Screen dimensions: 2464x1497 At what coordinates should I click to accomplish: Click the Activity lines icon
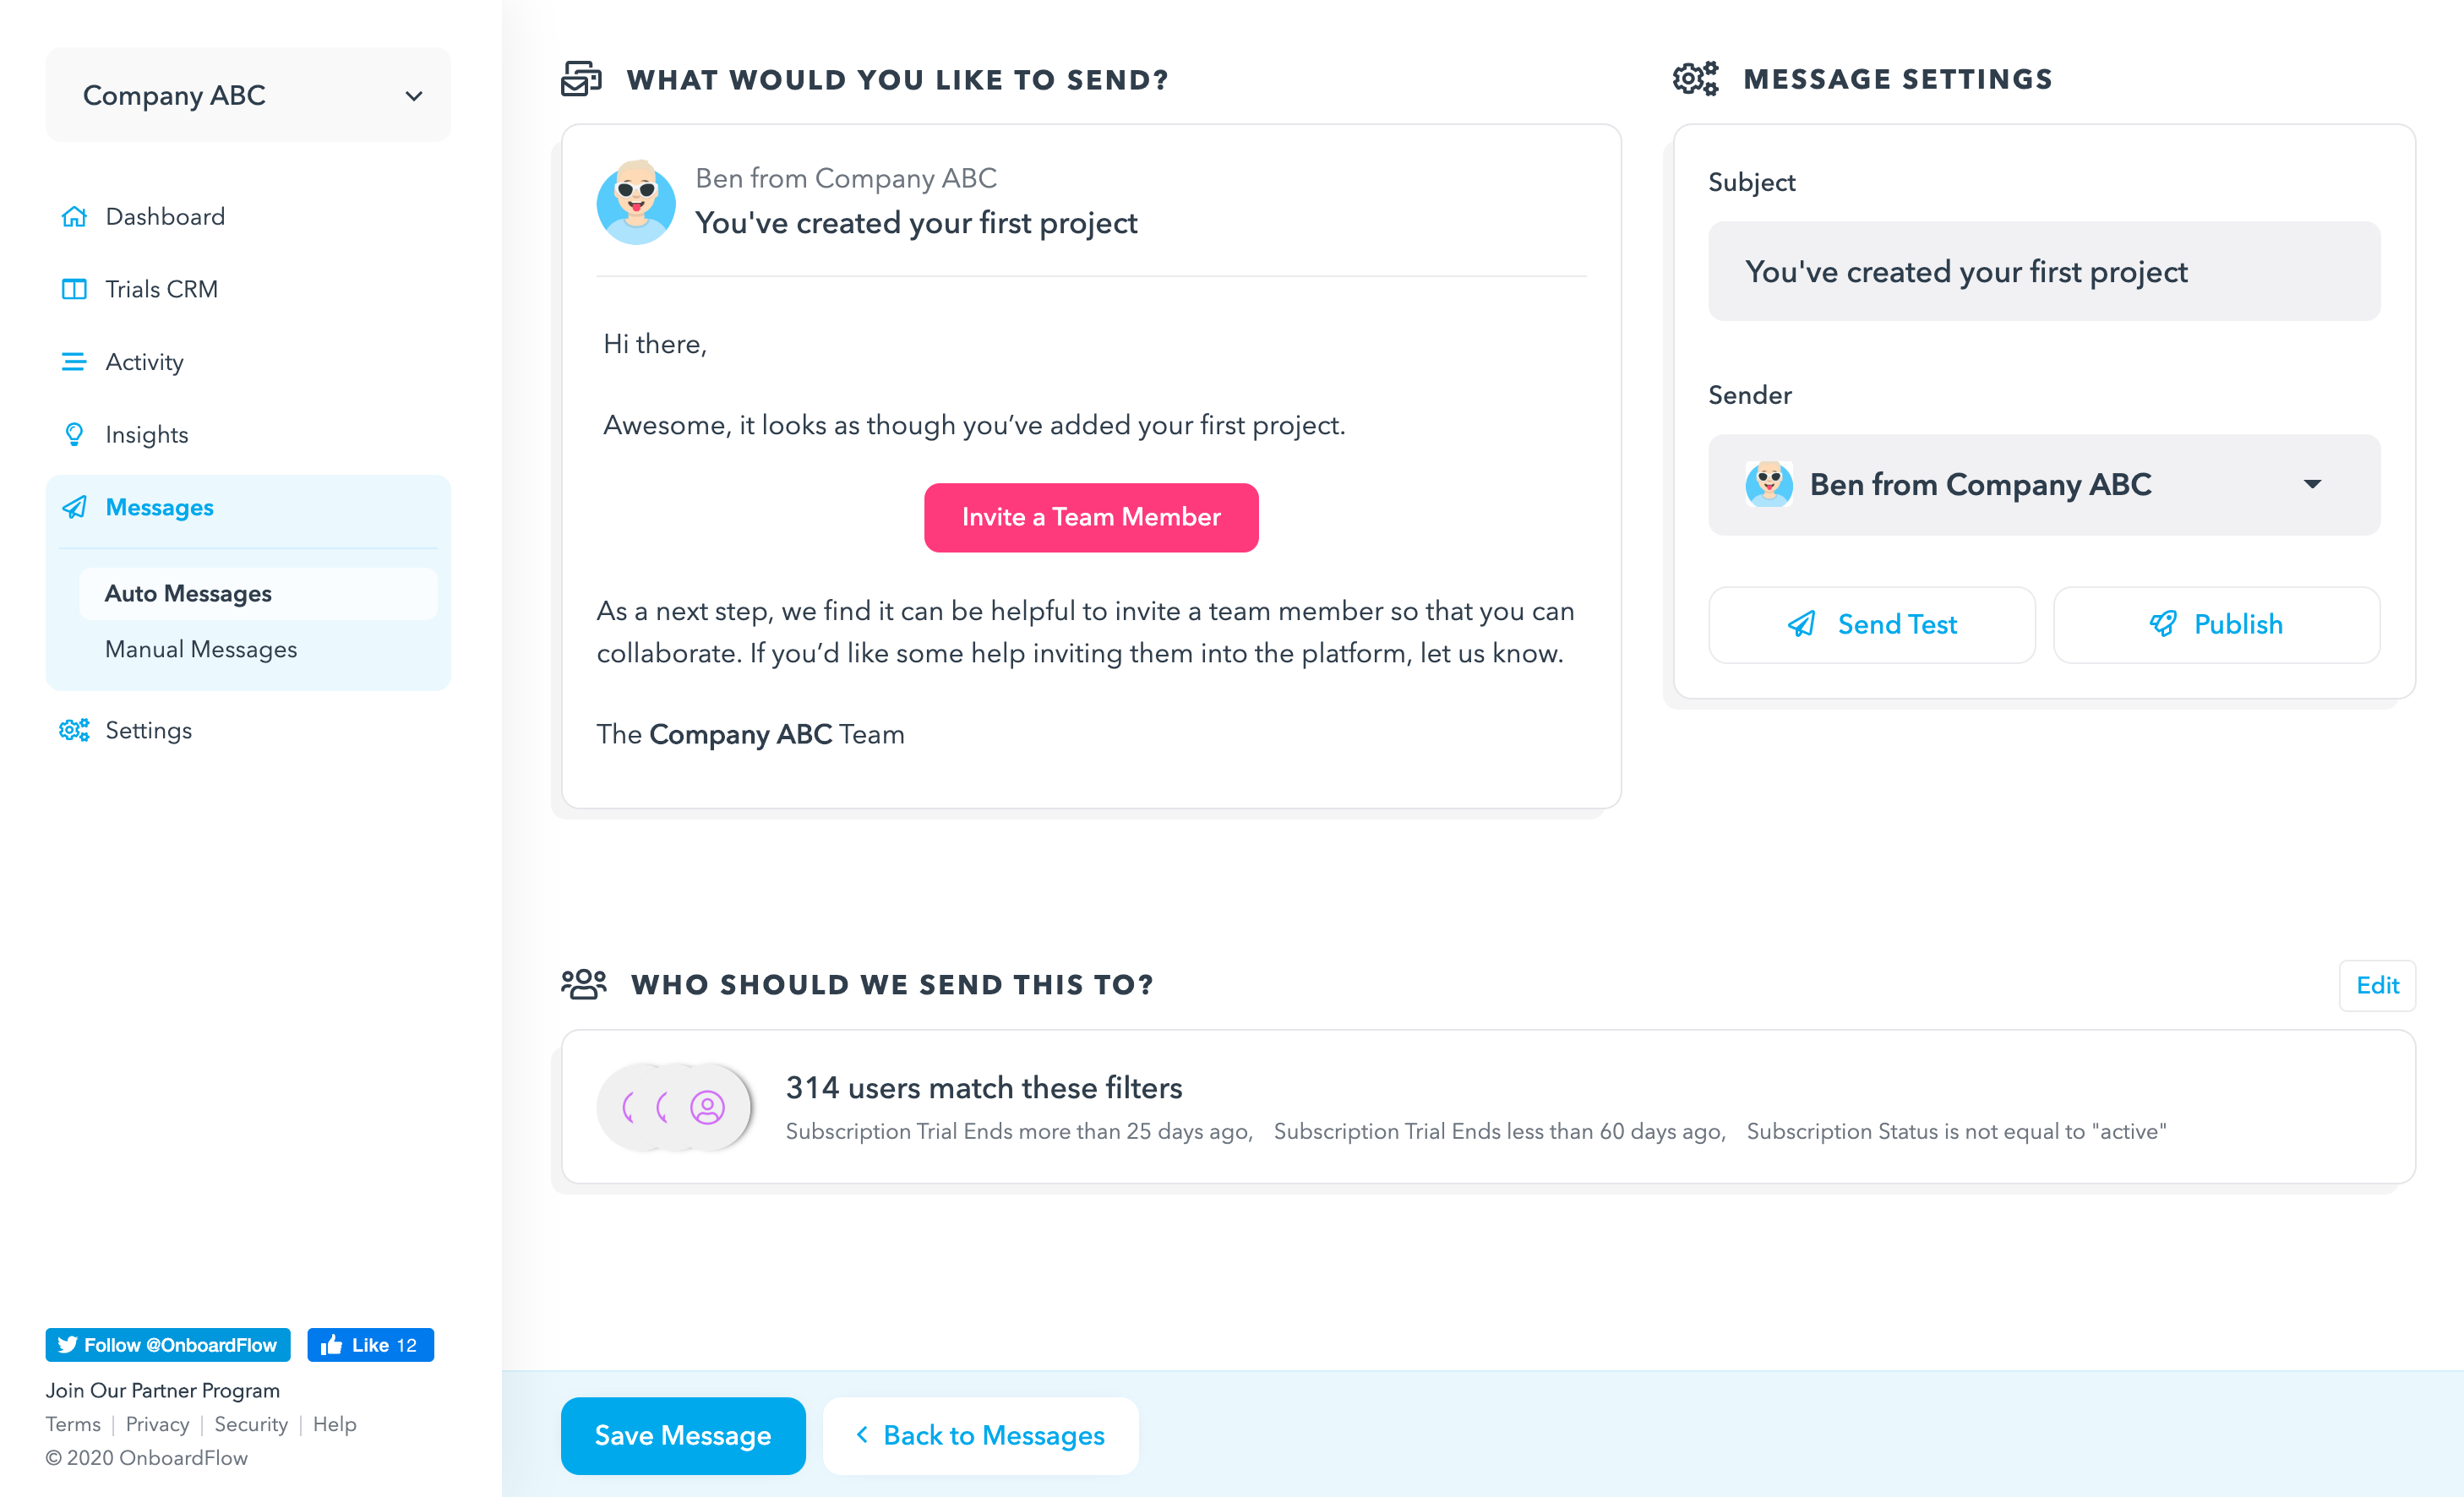[x=74, y=362]
